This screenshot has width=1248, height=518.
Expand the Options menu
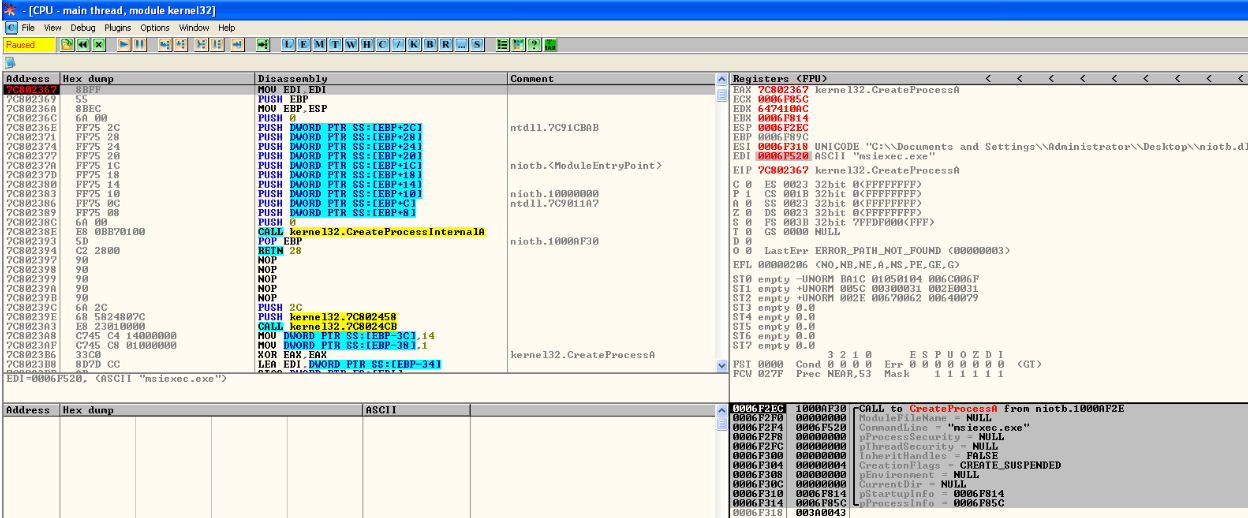click(154, 28)
